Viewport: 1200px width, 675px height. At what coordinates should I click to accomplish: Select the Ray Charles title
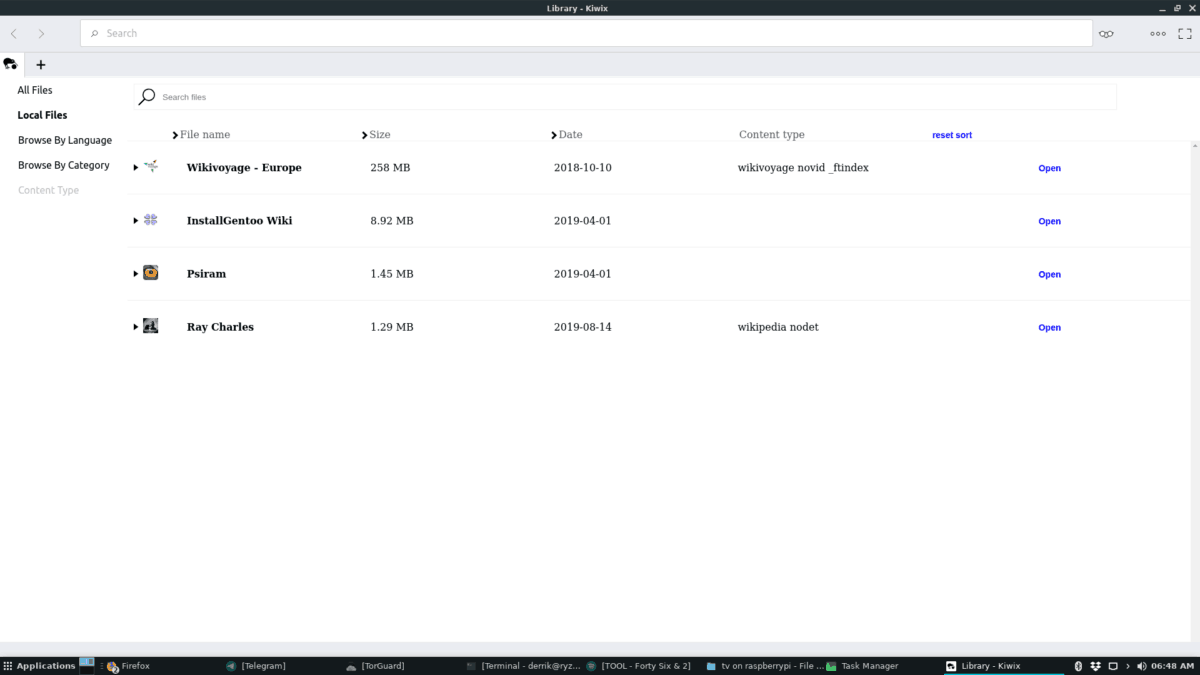(x=220, y=327)
